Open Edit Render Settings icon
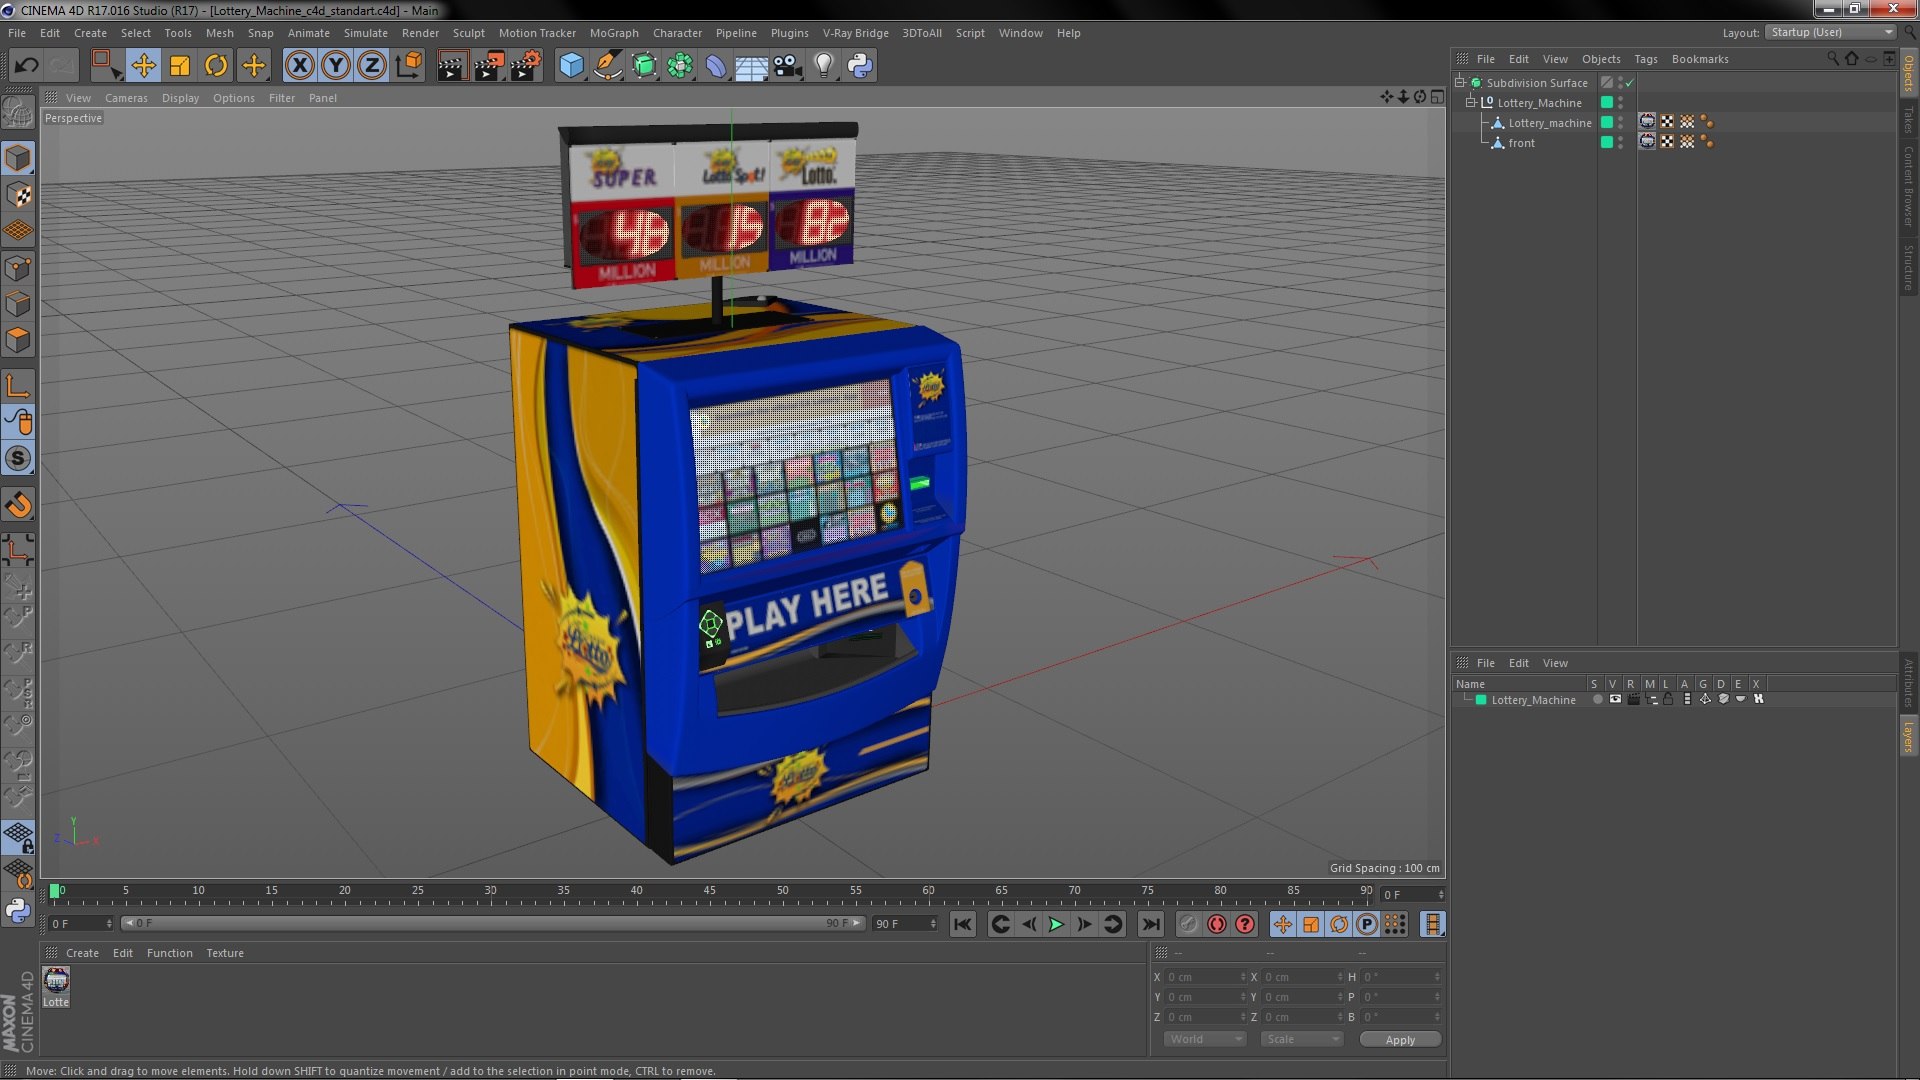 tap(525, 66)
